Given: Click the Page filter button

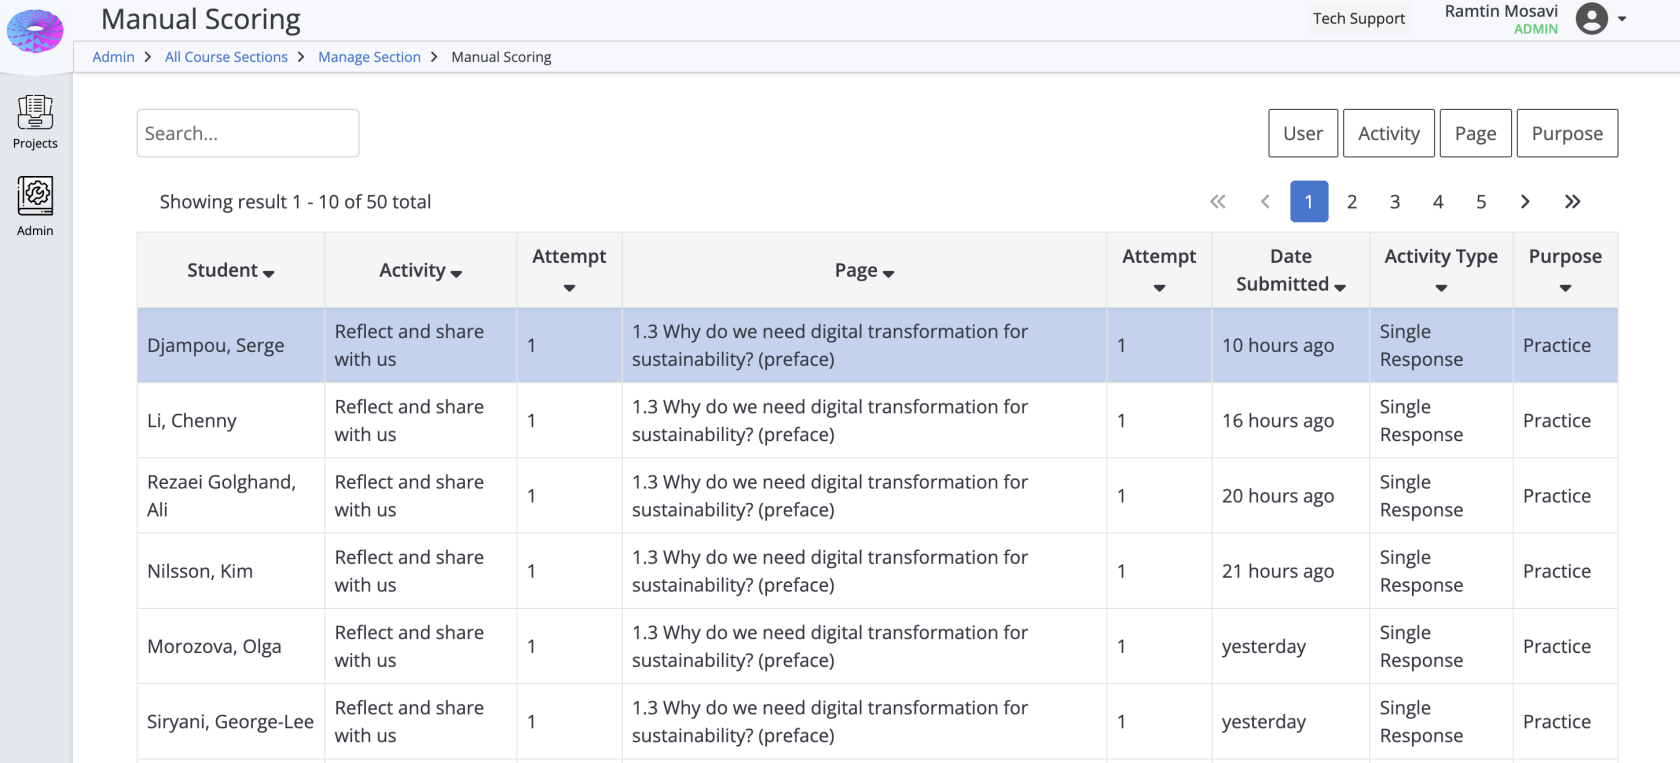Looking at the screenshot, I should [1476, 133].
